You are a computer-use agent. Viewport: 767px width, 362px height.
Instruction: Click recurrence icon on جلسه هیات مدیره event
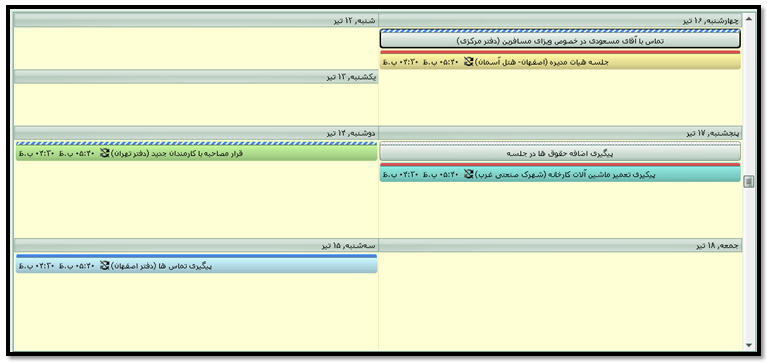click(x=469, y=62)
